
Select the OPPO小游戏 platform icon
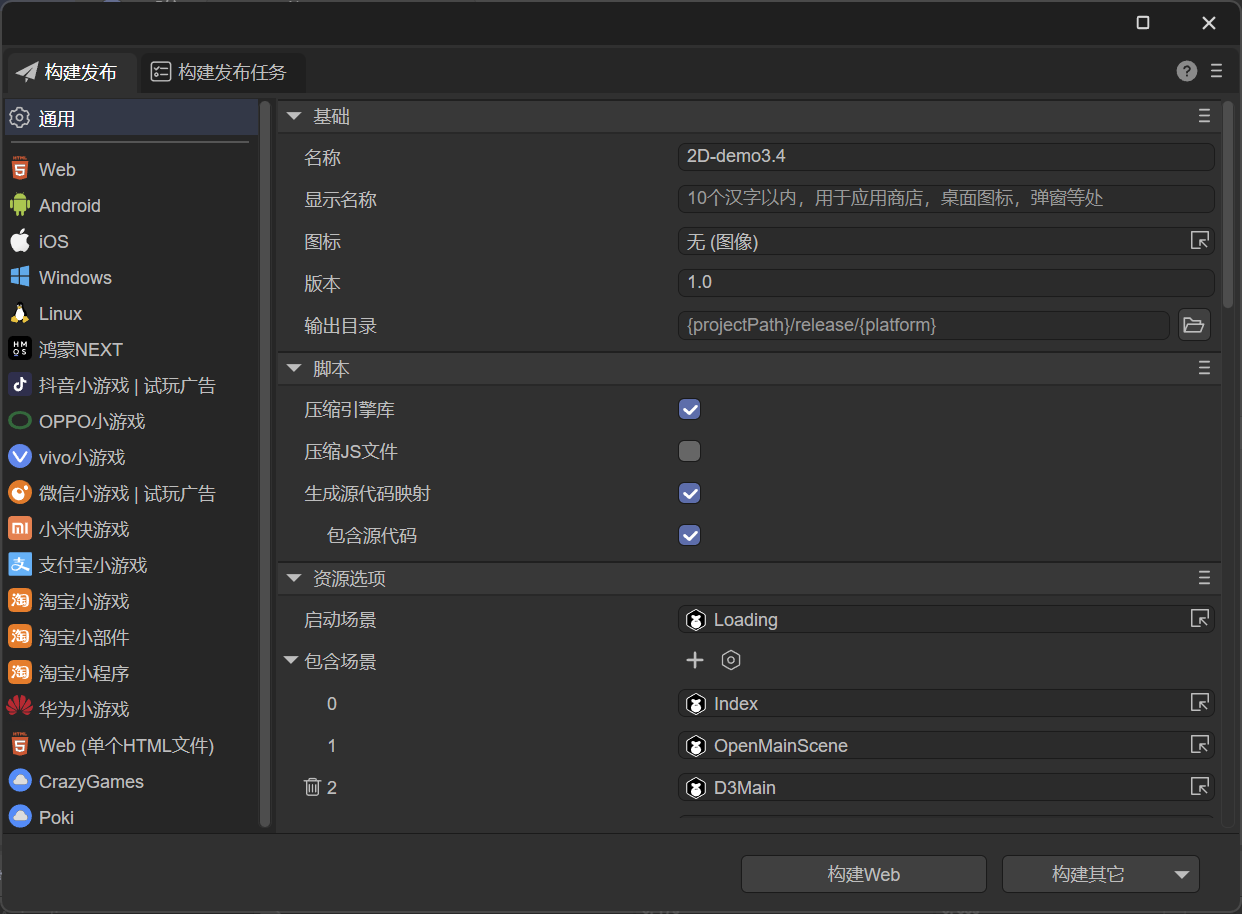point(20,421)
